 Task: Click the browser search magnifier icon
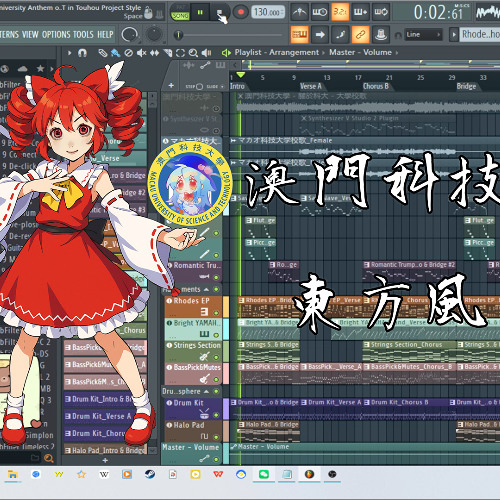click(49, 459)
